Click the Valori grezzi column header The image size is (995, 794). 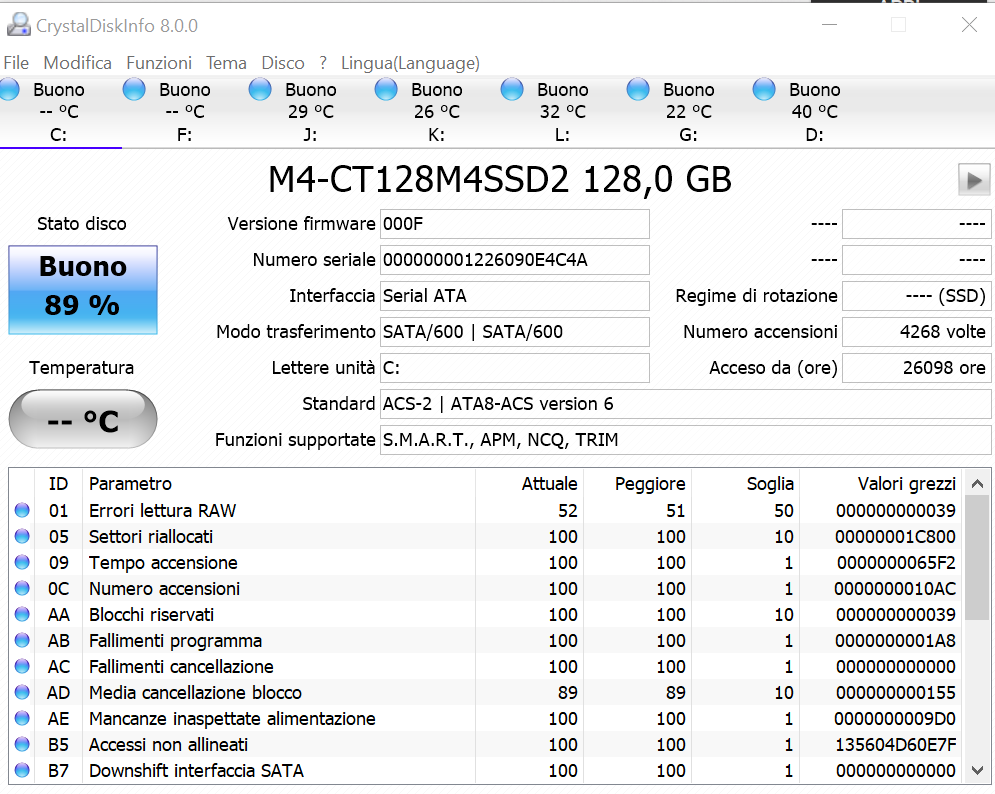(x=881, y=484)
